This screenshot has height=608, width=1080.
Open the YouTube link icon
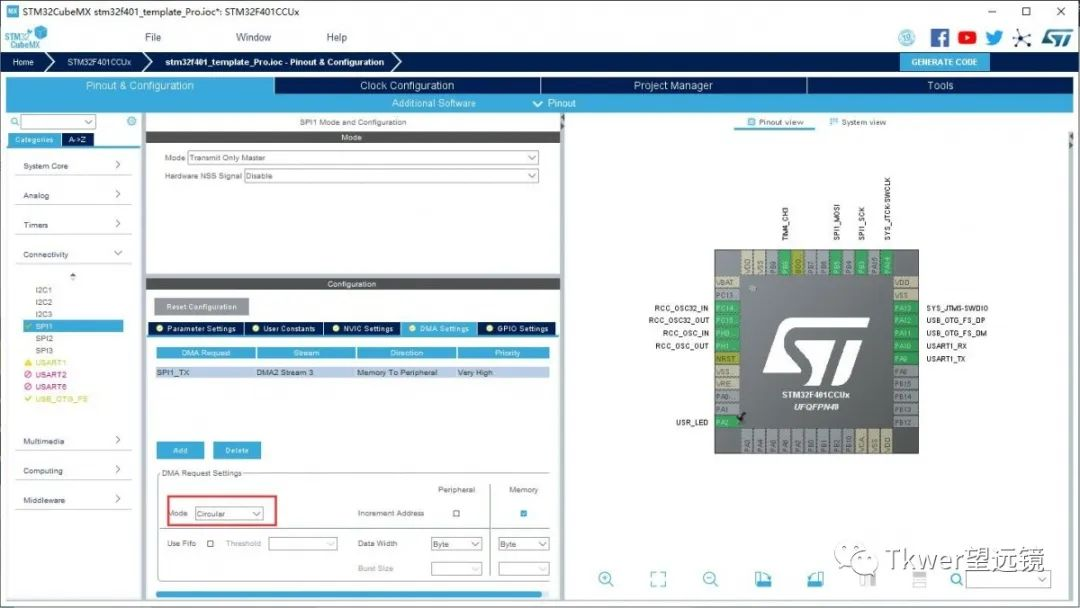(966, 38)
